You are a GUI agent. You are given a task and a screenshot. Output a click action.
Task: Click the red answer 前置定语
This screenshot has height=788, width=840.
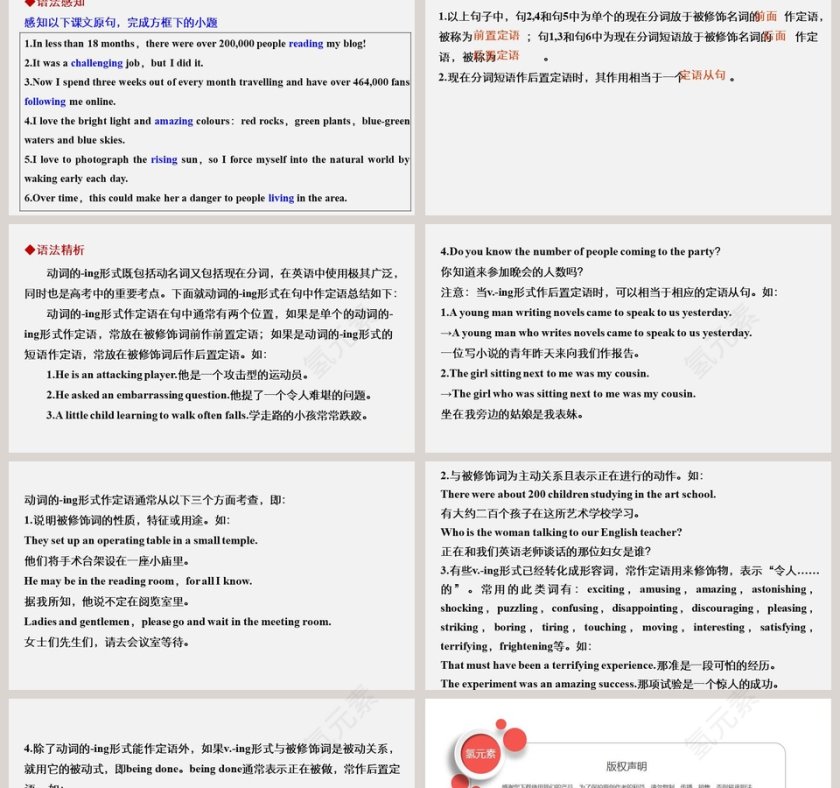(x=482, y=36)
